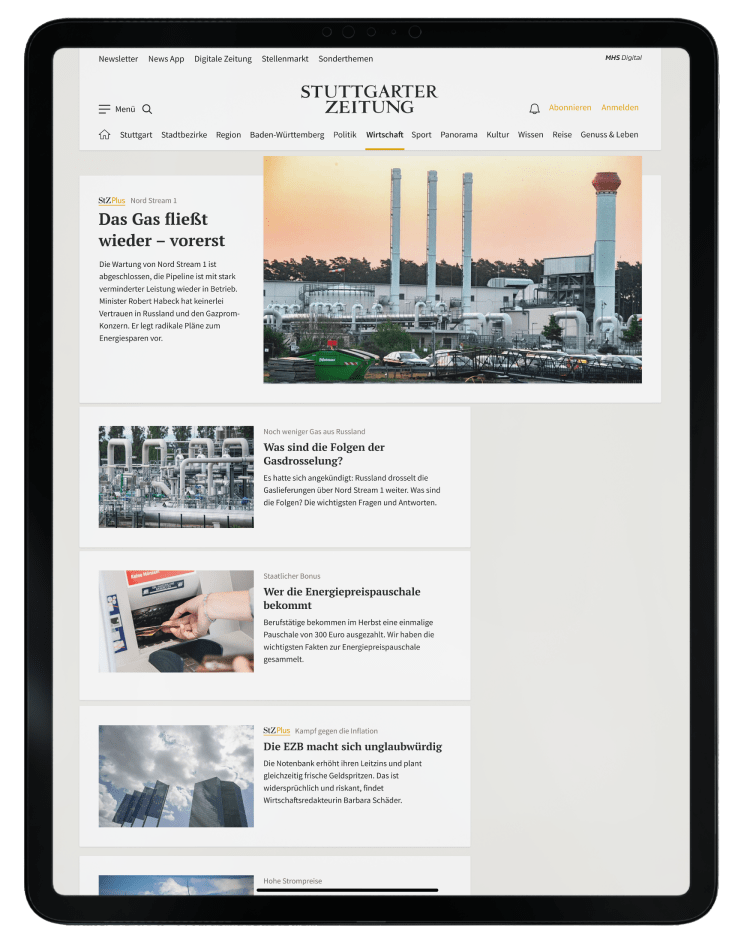The width and height of the screenshot is (738, 948).
Task: Switch to the Sport section
Action: click(x=421, y=134)
